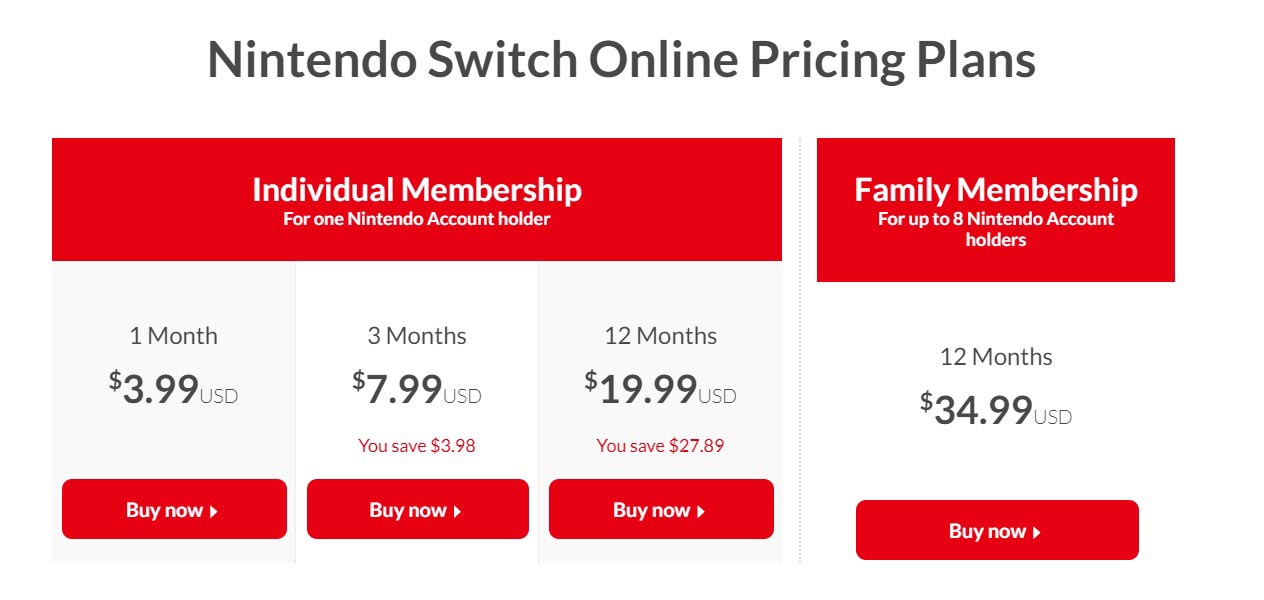1264x600 pixels.
Task: Select the $7.99 USD price
Action: click(x=416, y=388)
